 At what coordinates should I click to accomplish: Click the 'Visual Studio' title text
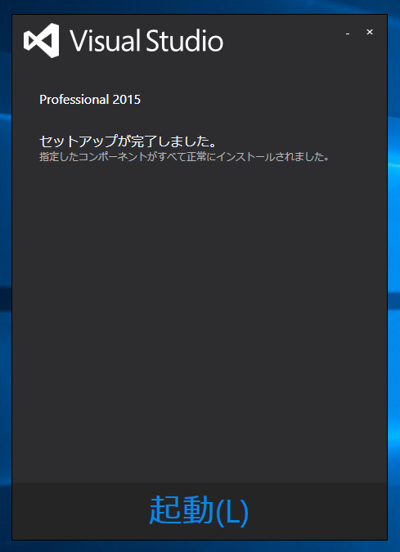tap(146, 41)
